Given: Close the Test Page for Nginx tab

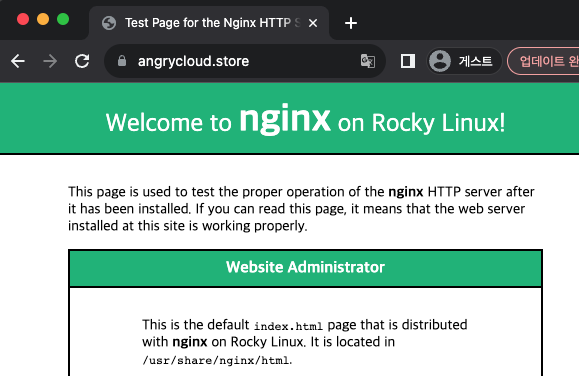Looking at the screenshot, I should (x=313, y=23).
